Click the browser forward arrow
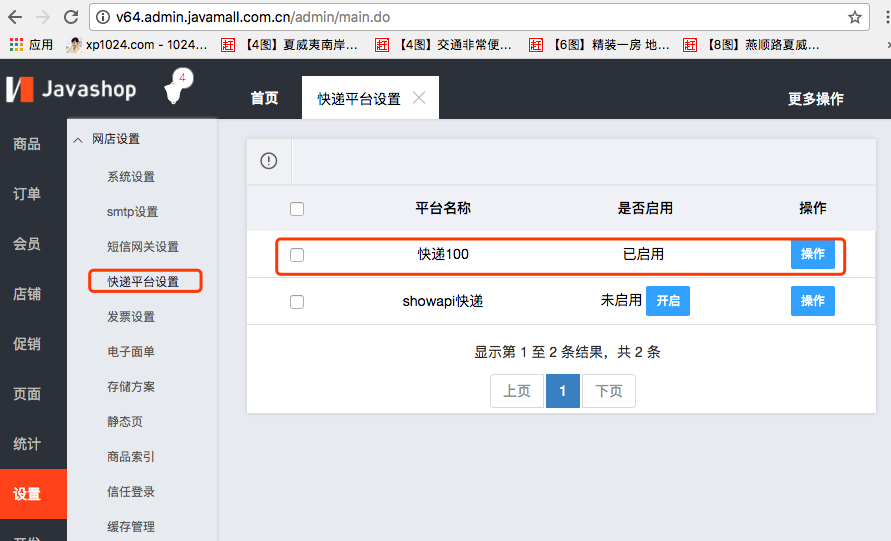This screenshot has width=891, height=541. [x=43, y=17]
